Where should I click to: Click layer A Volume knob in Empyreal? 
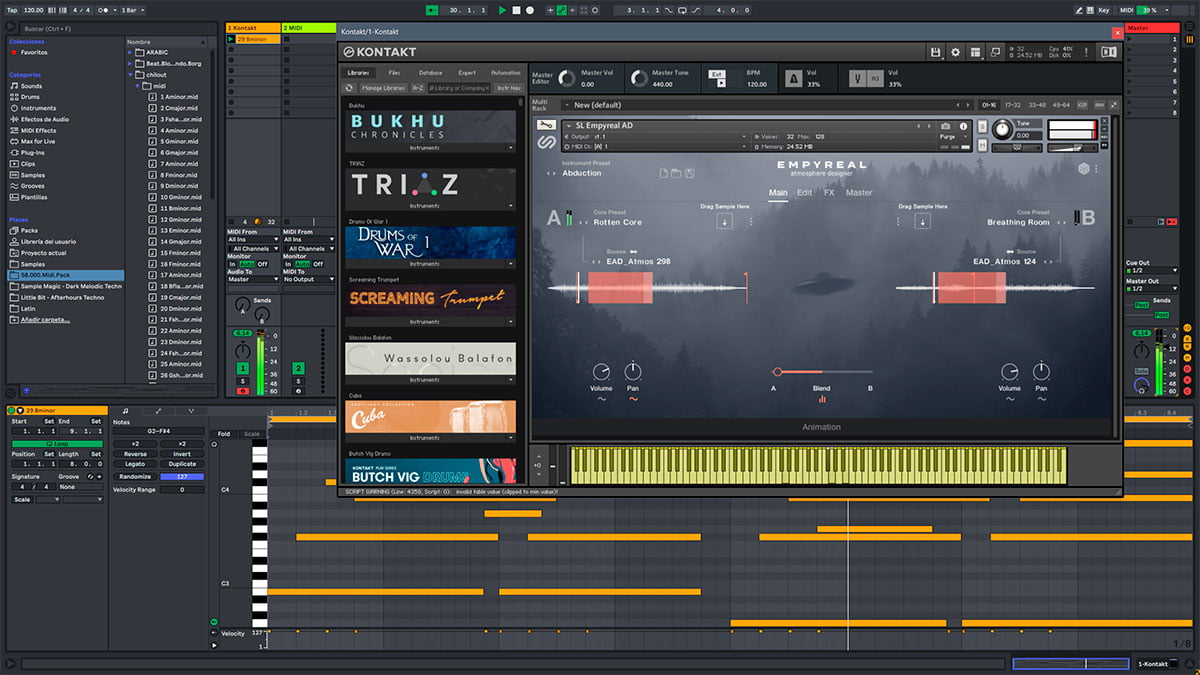point(601,372)
